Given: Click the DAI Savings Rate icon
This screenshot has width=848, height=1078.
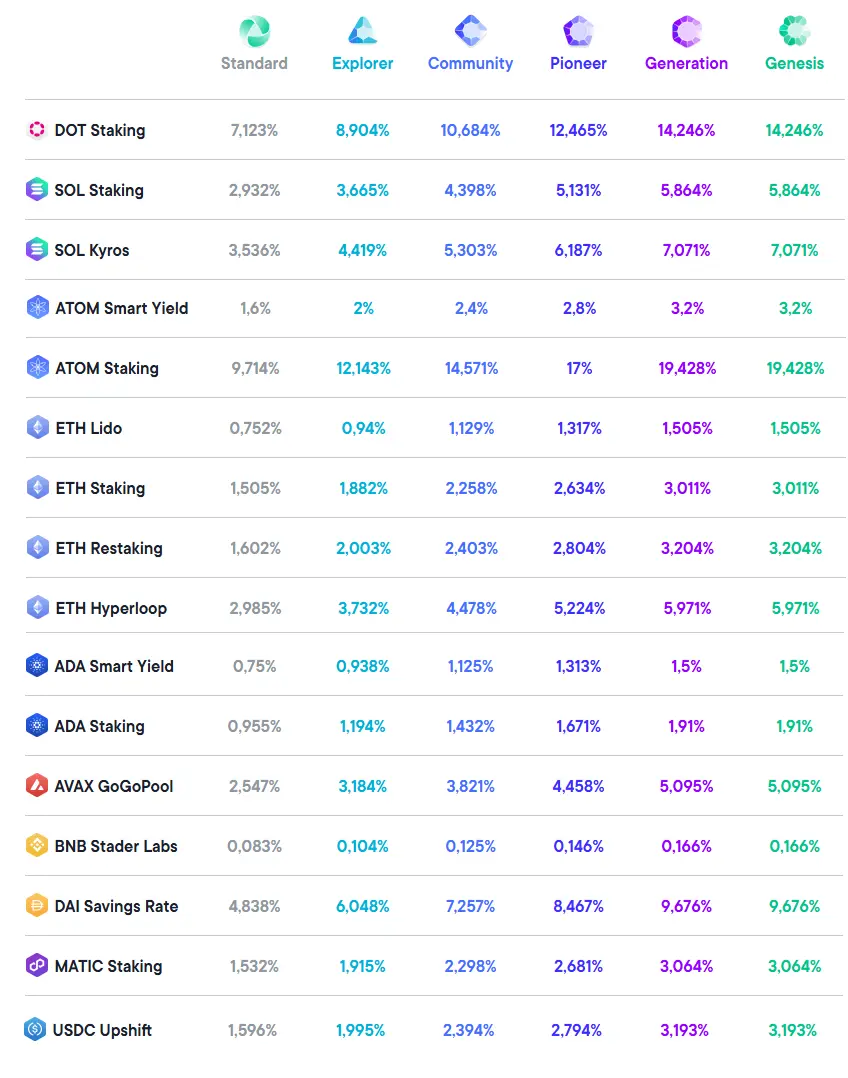Looking at the screenshot, I should [37, 906].
